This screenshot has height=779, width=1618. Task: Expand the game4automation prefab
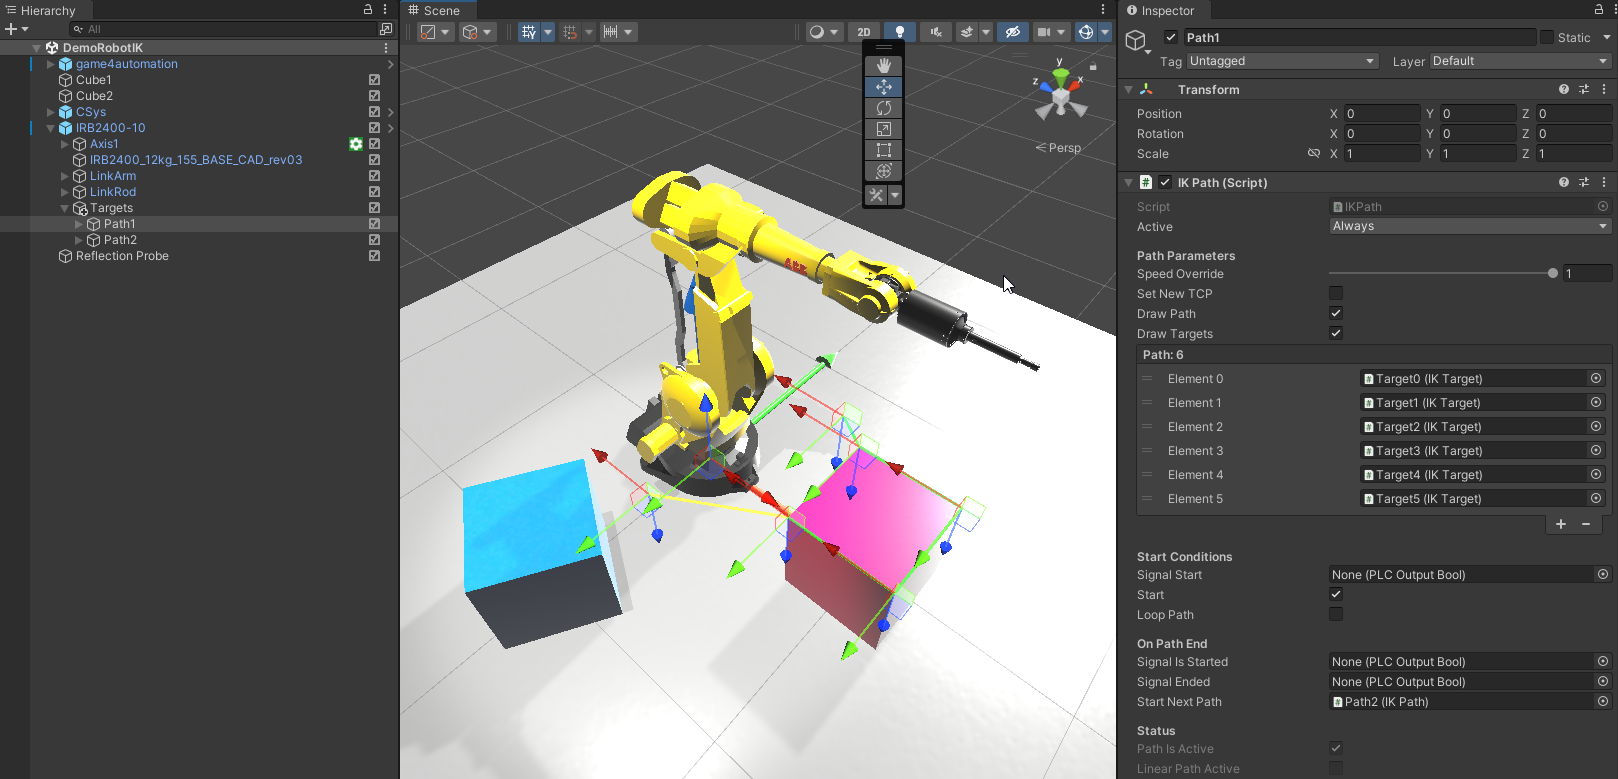pos(51,64)
